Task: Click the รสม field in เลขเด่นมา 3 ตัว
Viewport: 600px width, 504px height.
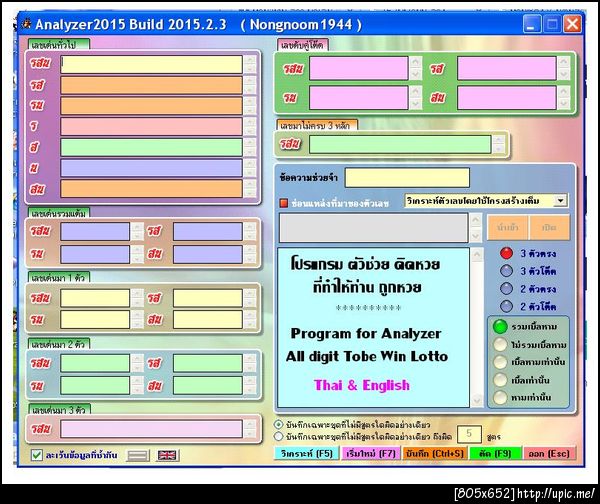Action: [152, 429]
